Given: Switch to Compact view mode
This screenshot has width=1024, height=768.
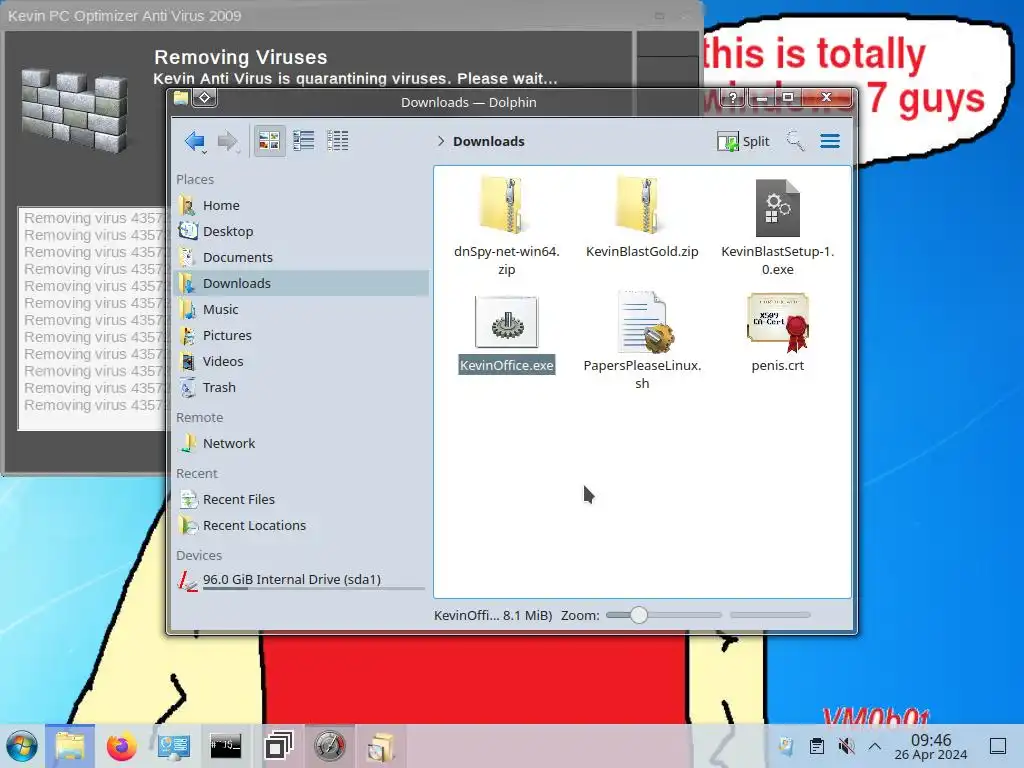Looking at the screenshot, I should tap(303, 140).
